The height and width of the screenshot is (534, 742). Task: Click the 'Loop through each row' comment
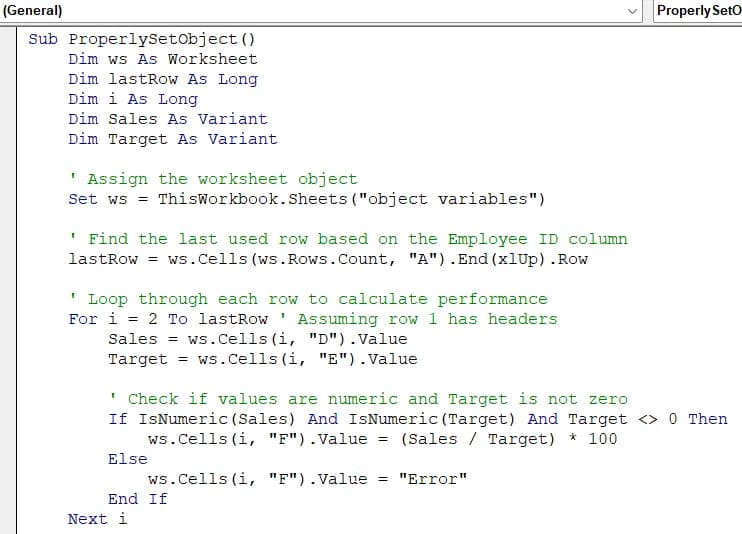pyautogui.click(x=308, y=299)
